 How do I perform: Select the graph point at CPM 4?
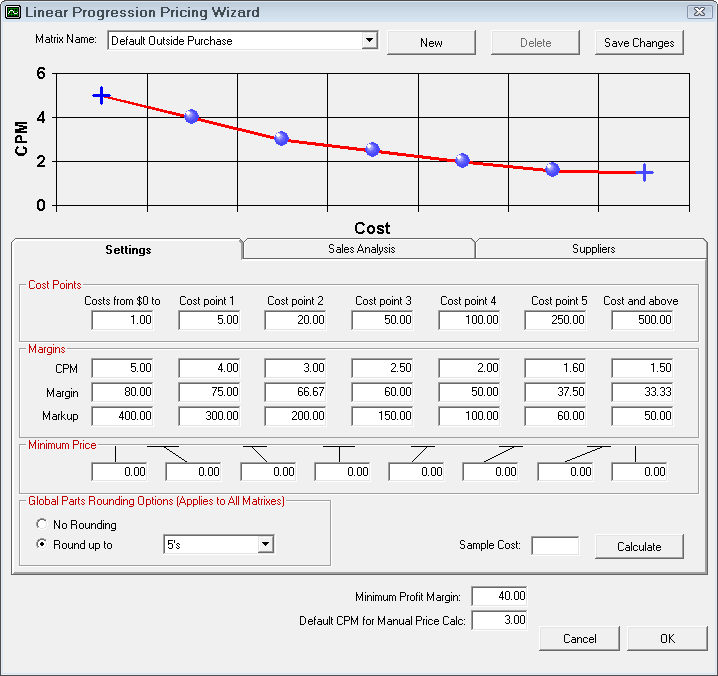192,117
